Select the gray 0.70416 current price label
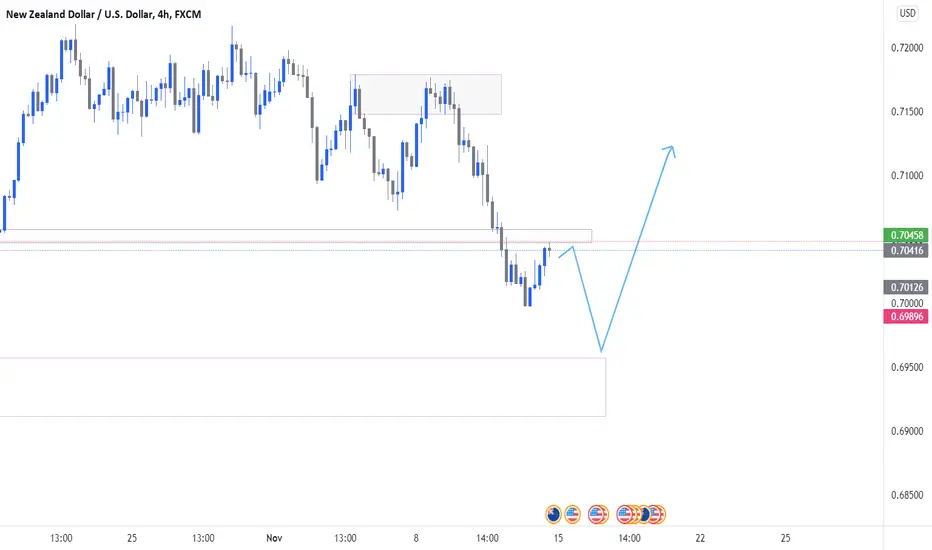932x550 pixels. [906, 250]
